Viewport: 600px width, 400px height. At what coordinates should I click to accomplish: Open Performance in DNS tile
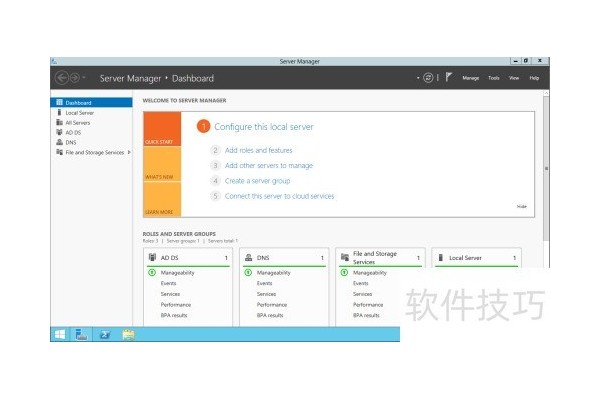(x=272, y=305)
